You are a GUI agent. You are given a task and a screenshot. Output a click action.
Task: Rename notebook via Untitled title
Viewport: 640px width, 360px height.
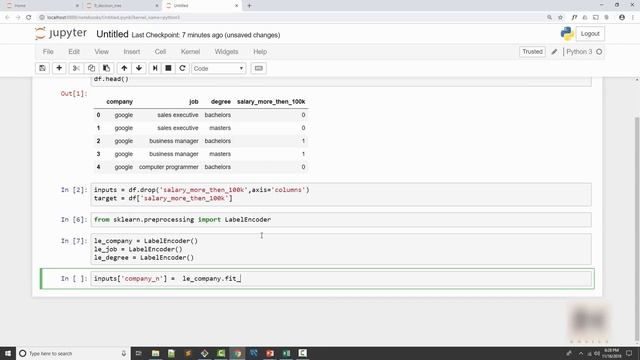point(112,34)
